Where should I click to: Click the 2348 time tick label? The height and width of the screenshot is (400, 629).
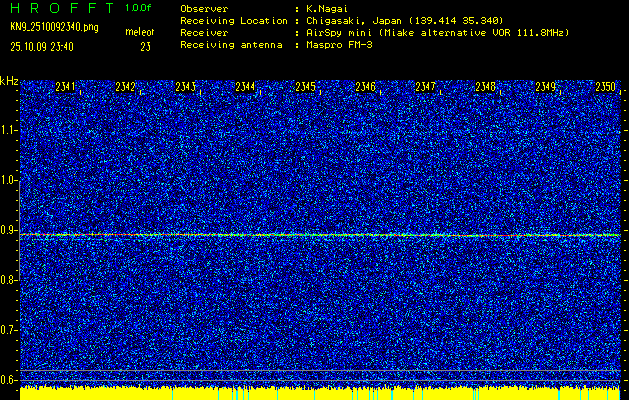(486, 87)
